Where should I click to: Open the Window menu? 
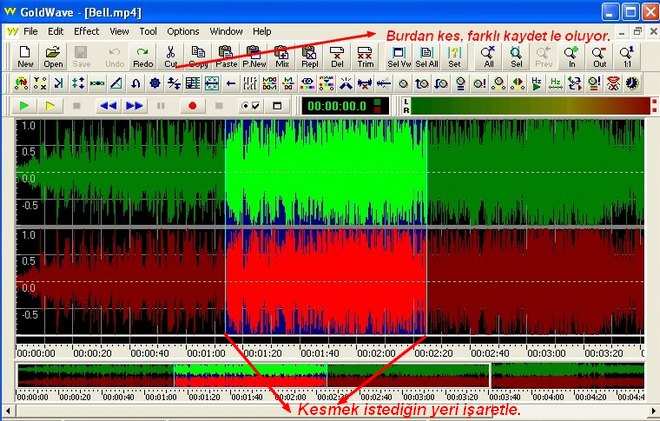(226, 32)
